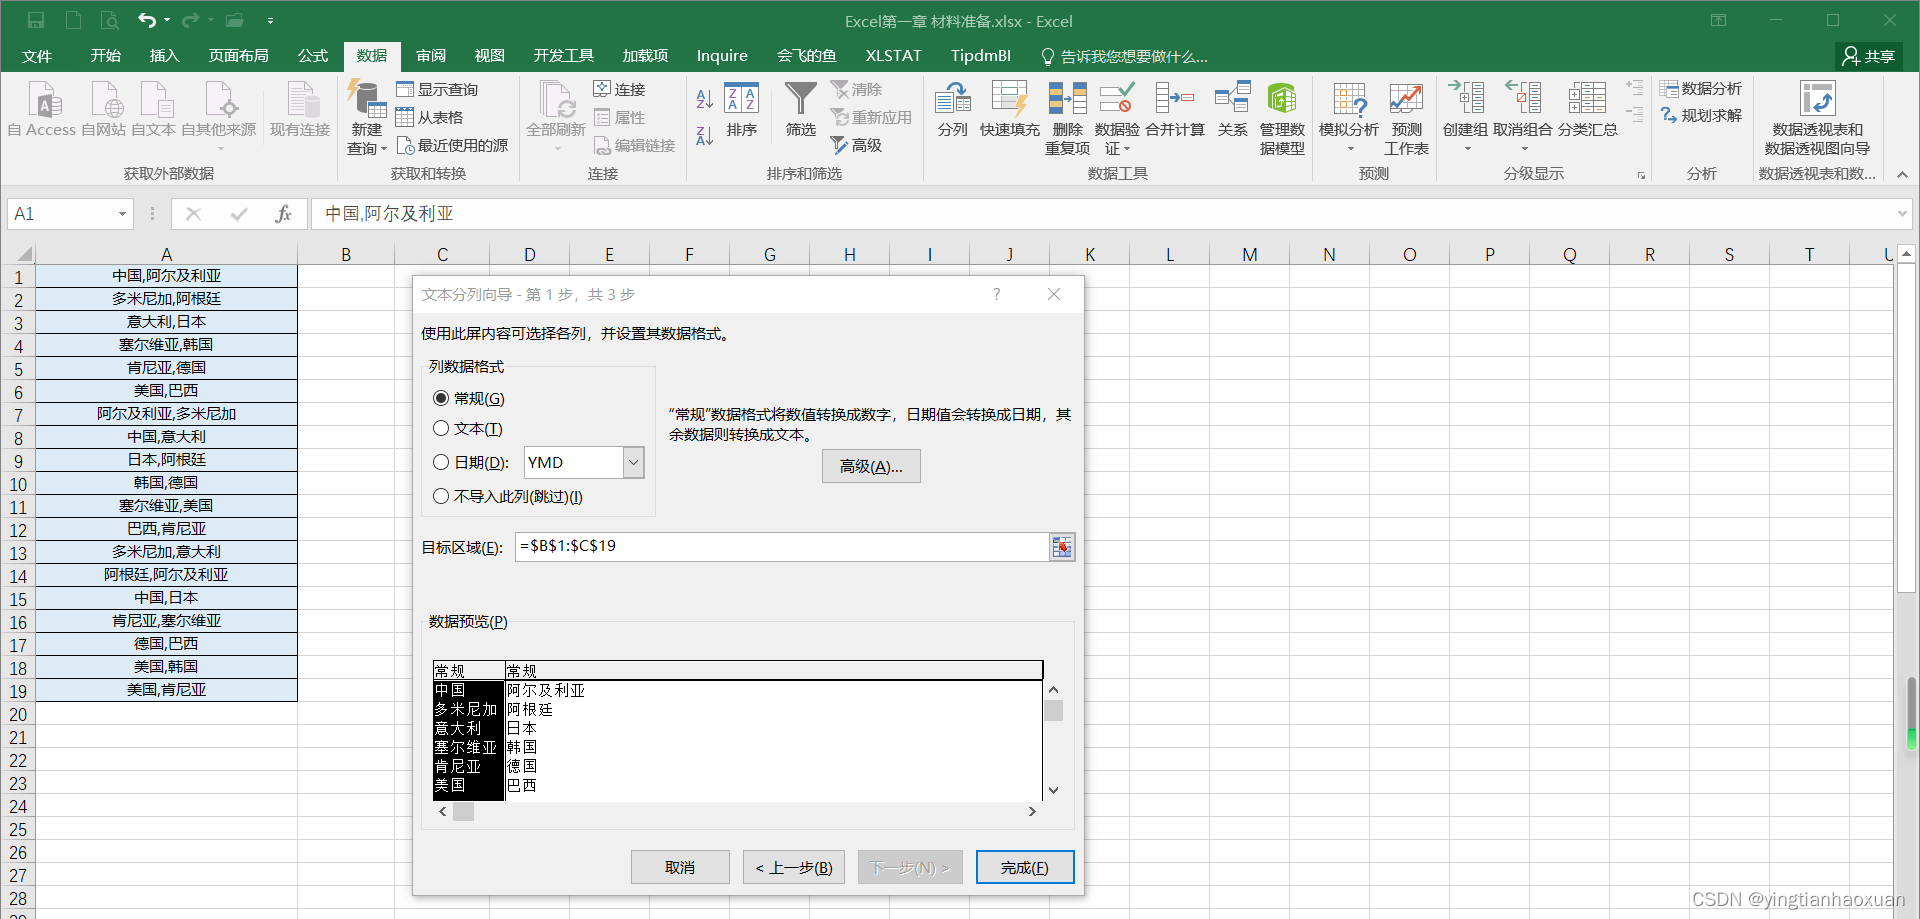This screenshot has height=919, width=1920.
Task: Click Manage Data Model (管理数据模型) icon
Action: point(1282,100)
